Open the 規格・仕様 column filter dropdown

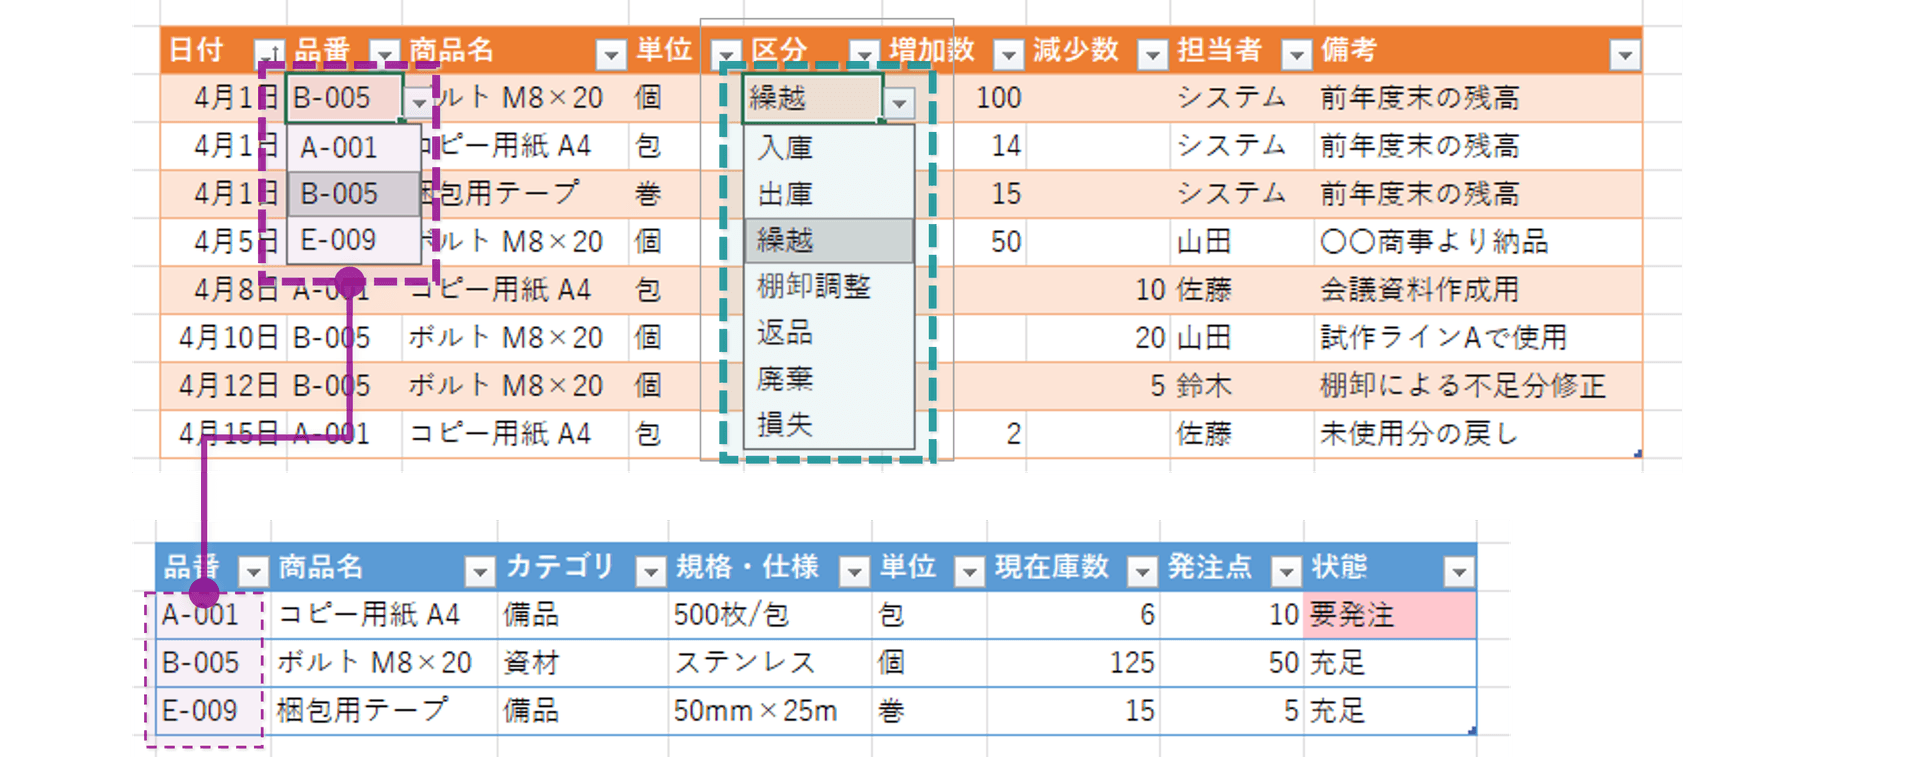(854, 571)
